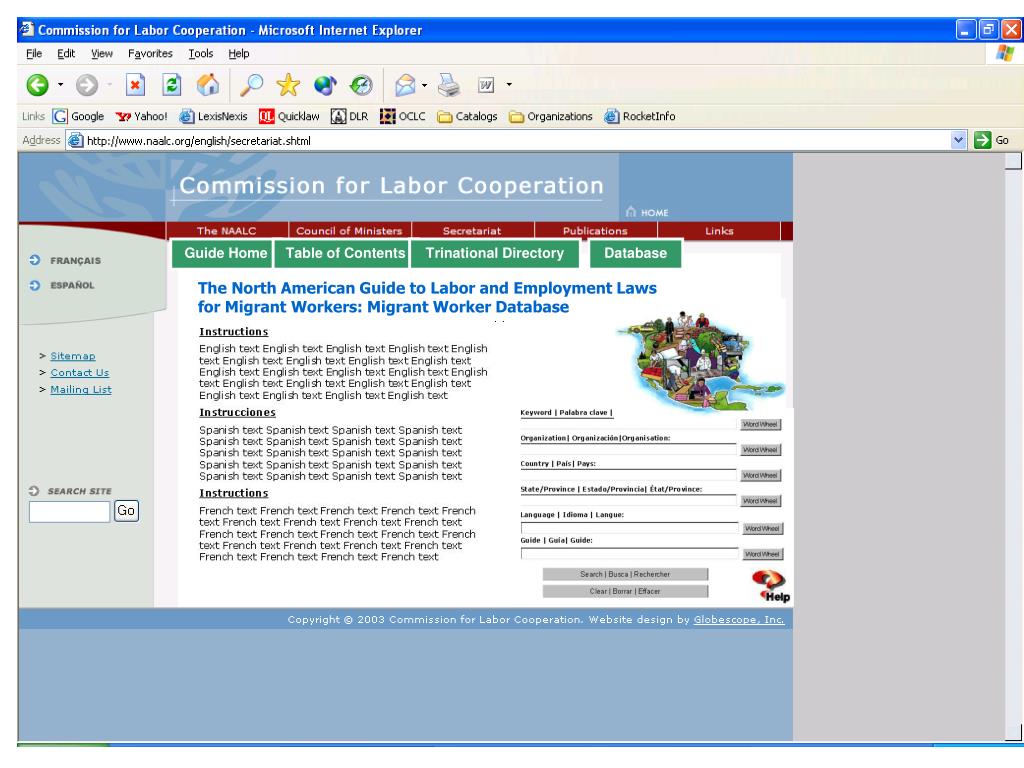Click Word Wheel button for State/Province field
The image size is (1024, 768).
click(760, 501)
